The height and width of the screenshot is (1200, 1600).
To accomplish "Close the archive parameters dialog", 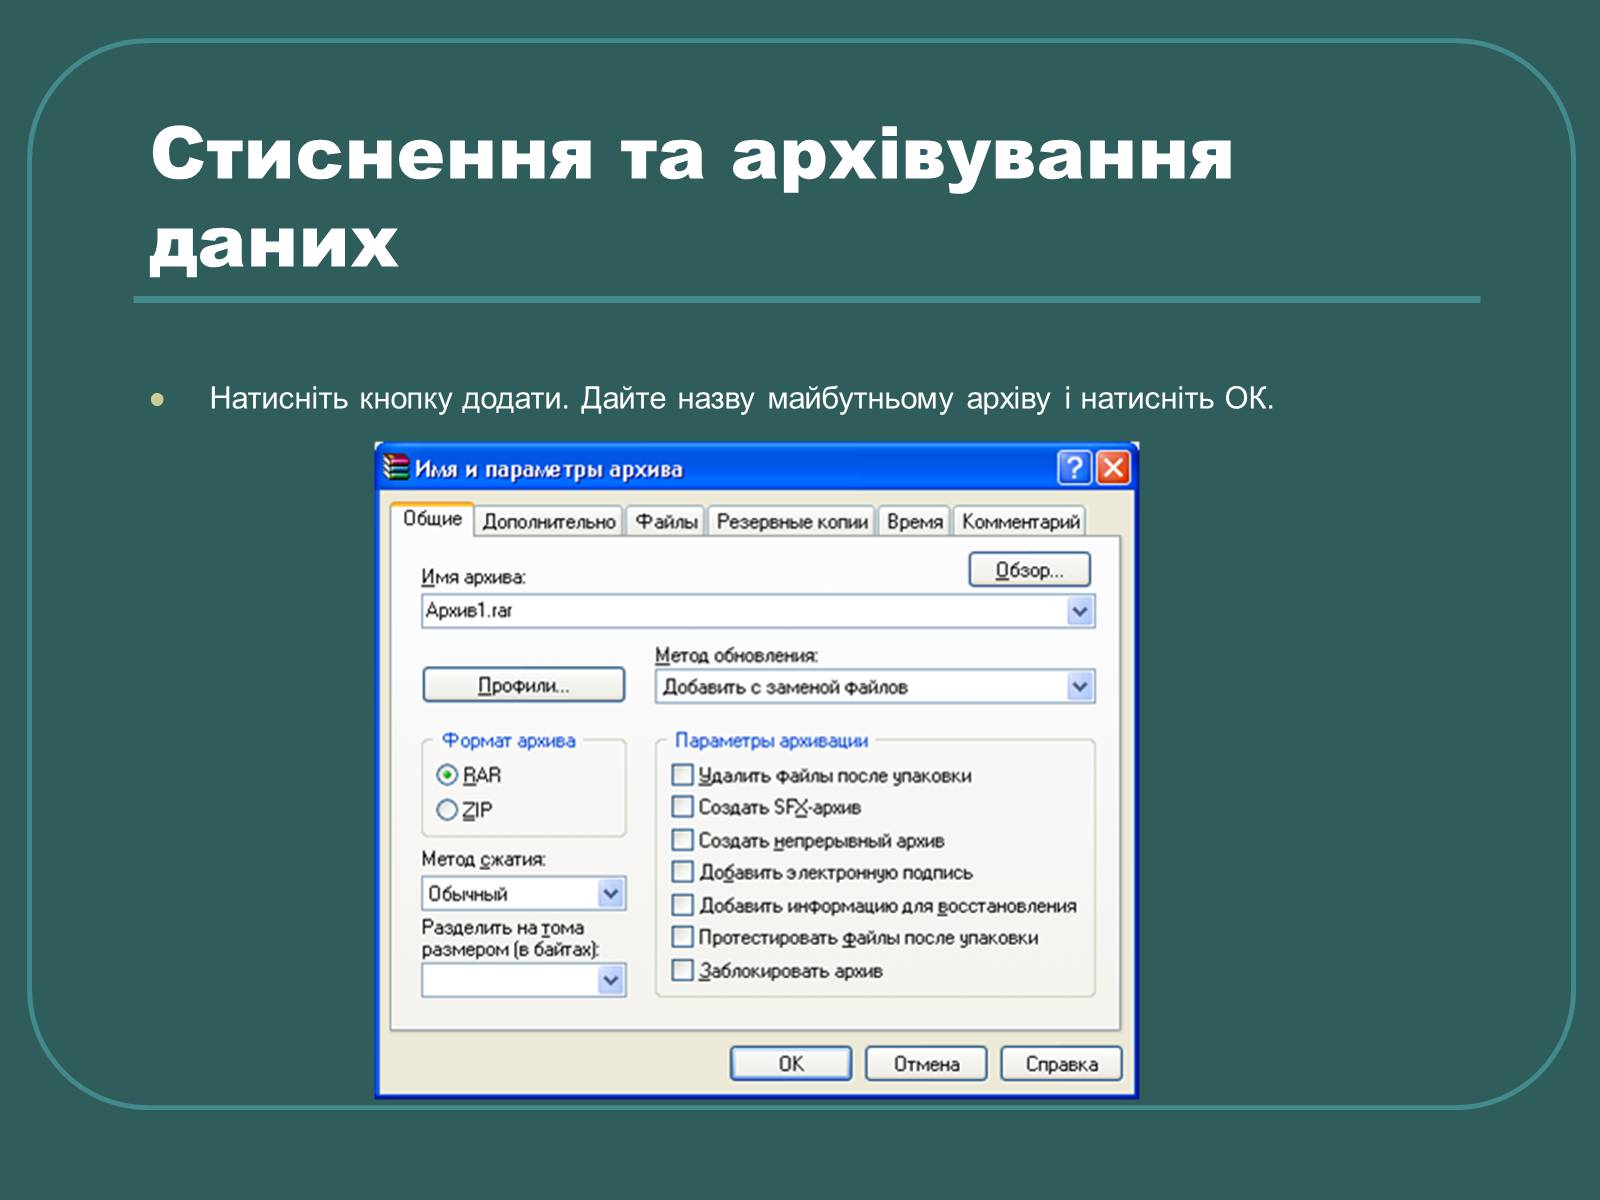I will coord(1113,468).
